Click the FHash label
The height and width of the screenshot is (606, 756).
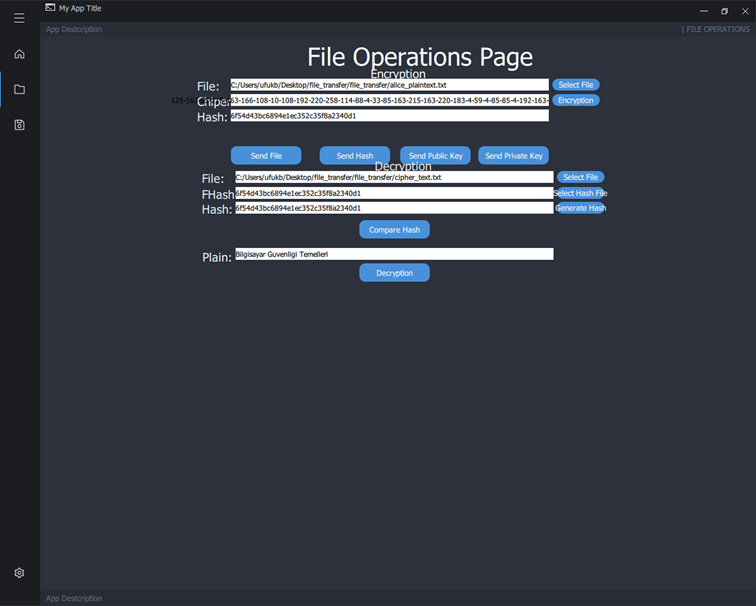[218, 194]
